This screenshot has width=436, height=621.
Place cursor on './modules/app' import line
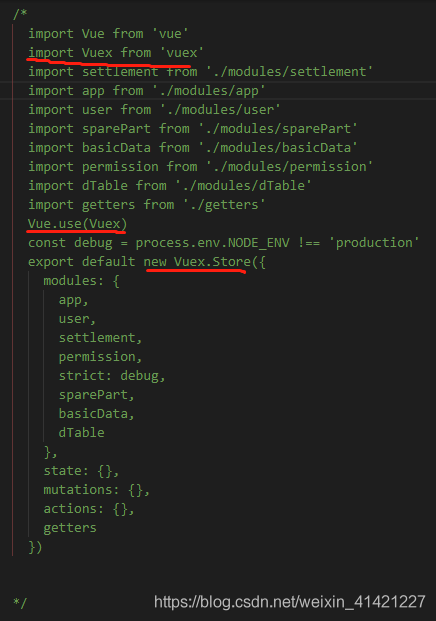(x=147, y=91)
